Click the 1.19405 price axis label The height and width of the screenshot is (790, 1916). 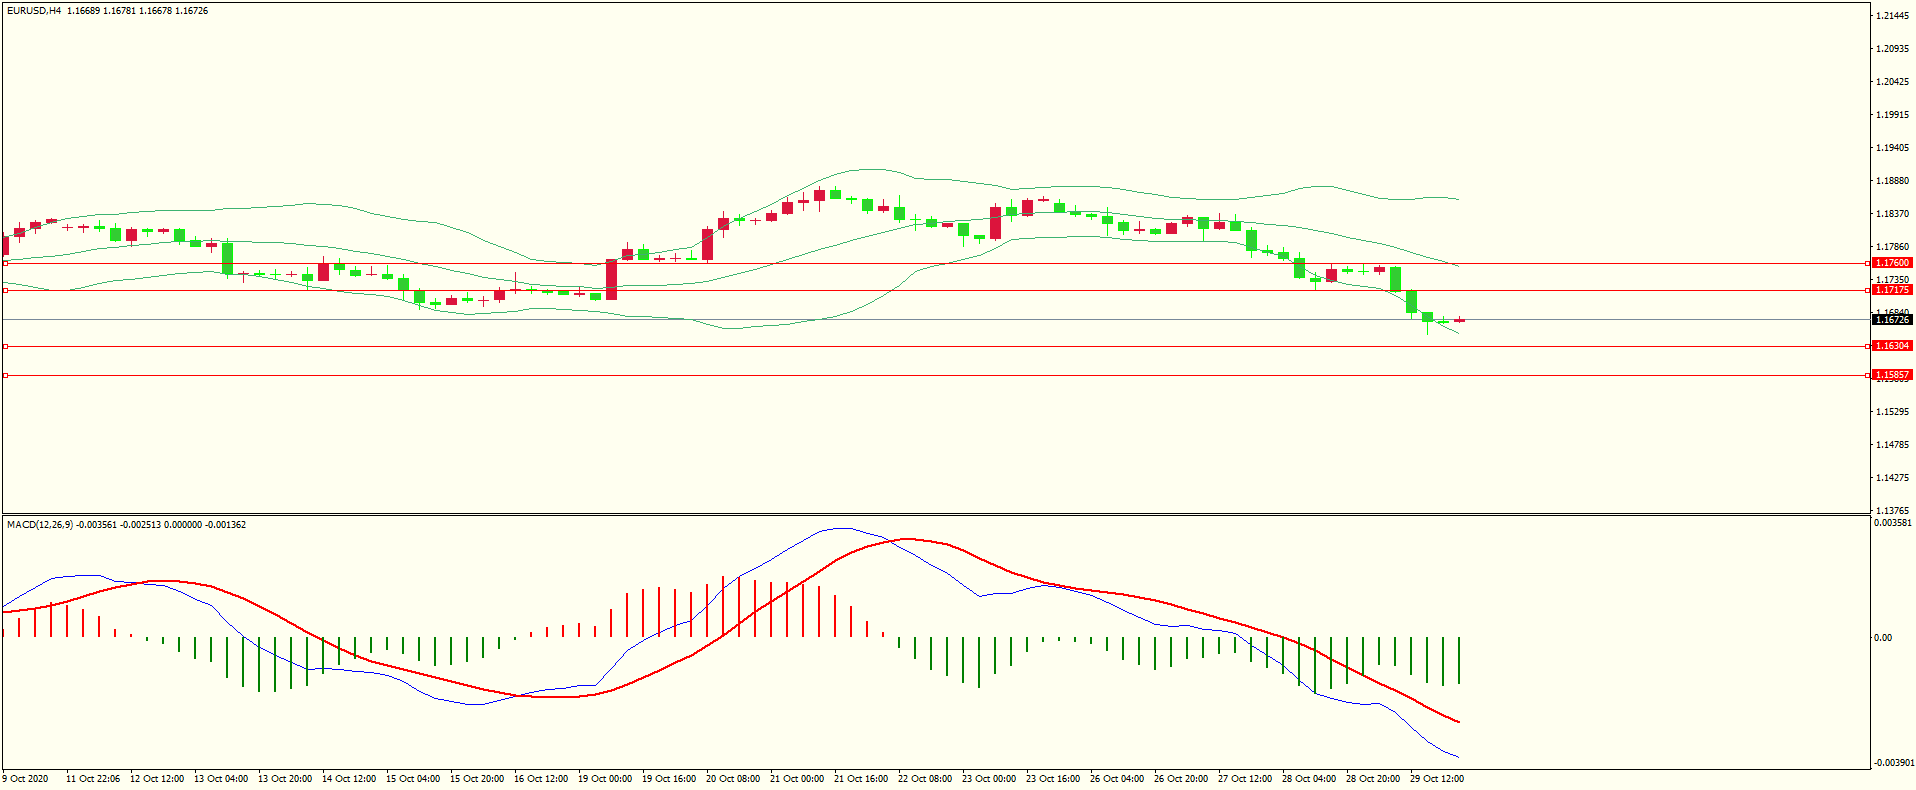click(x=1892, y=148)
